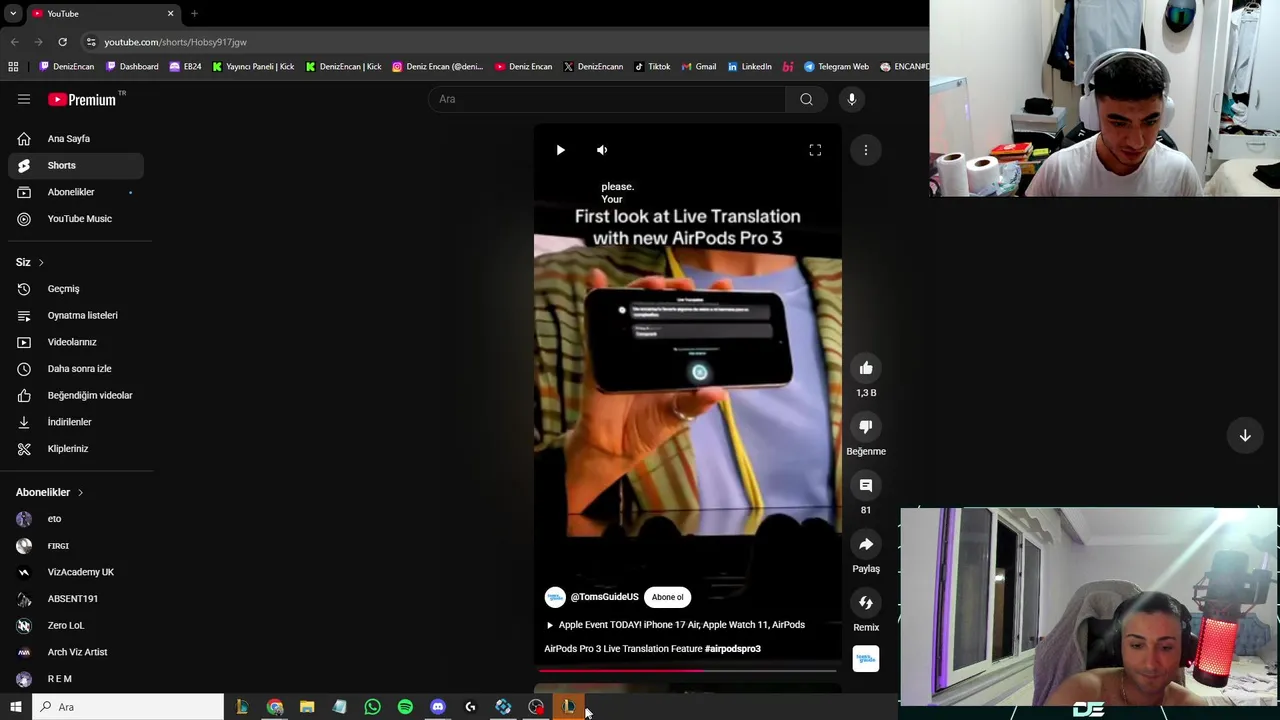Select Shorts in the sidebar
This screenshot has height=720, width=1280.
pos(76,165)
